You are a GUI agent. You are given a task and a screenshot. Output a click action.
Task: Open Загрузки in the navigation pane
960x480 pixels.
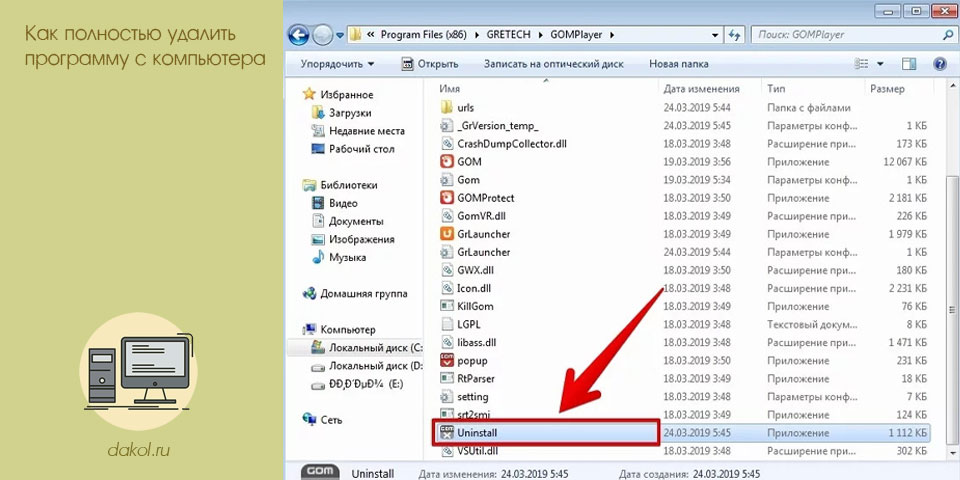[x=342, y=113]
